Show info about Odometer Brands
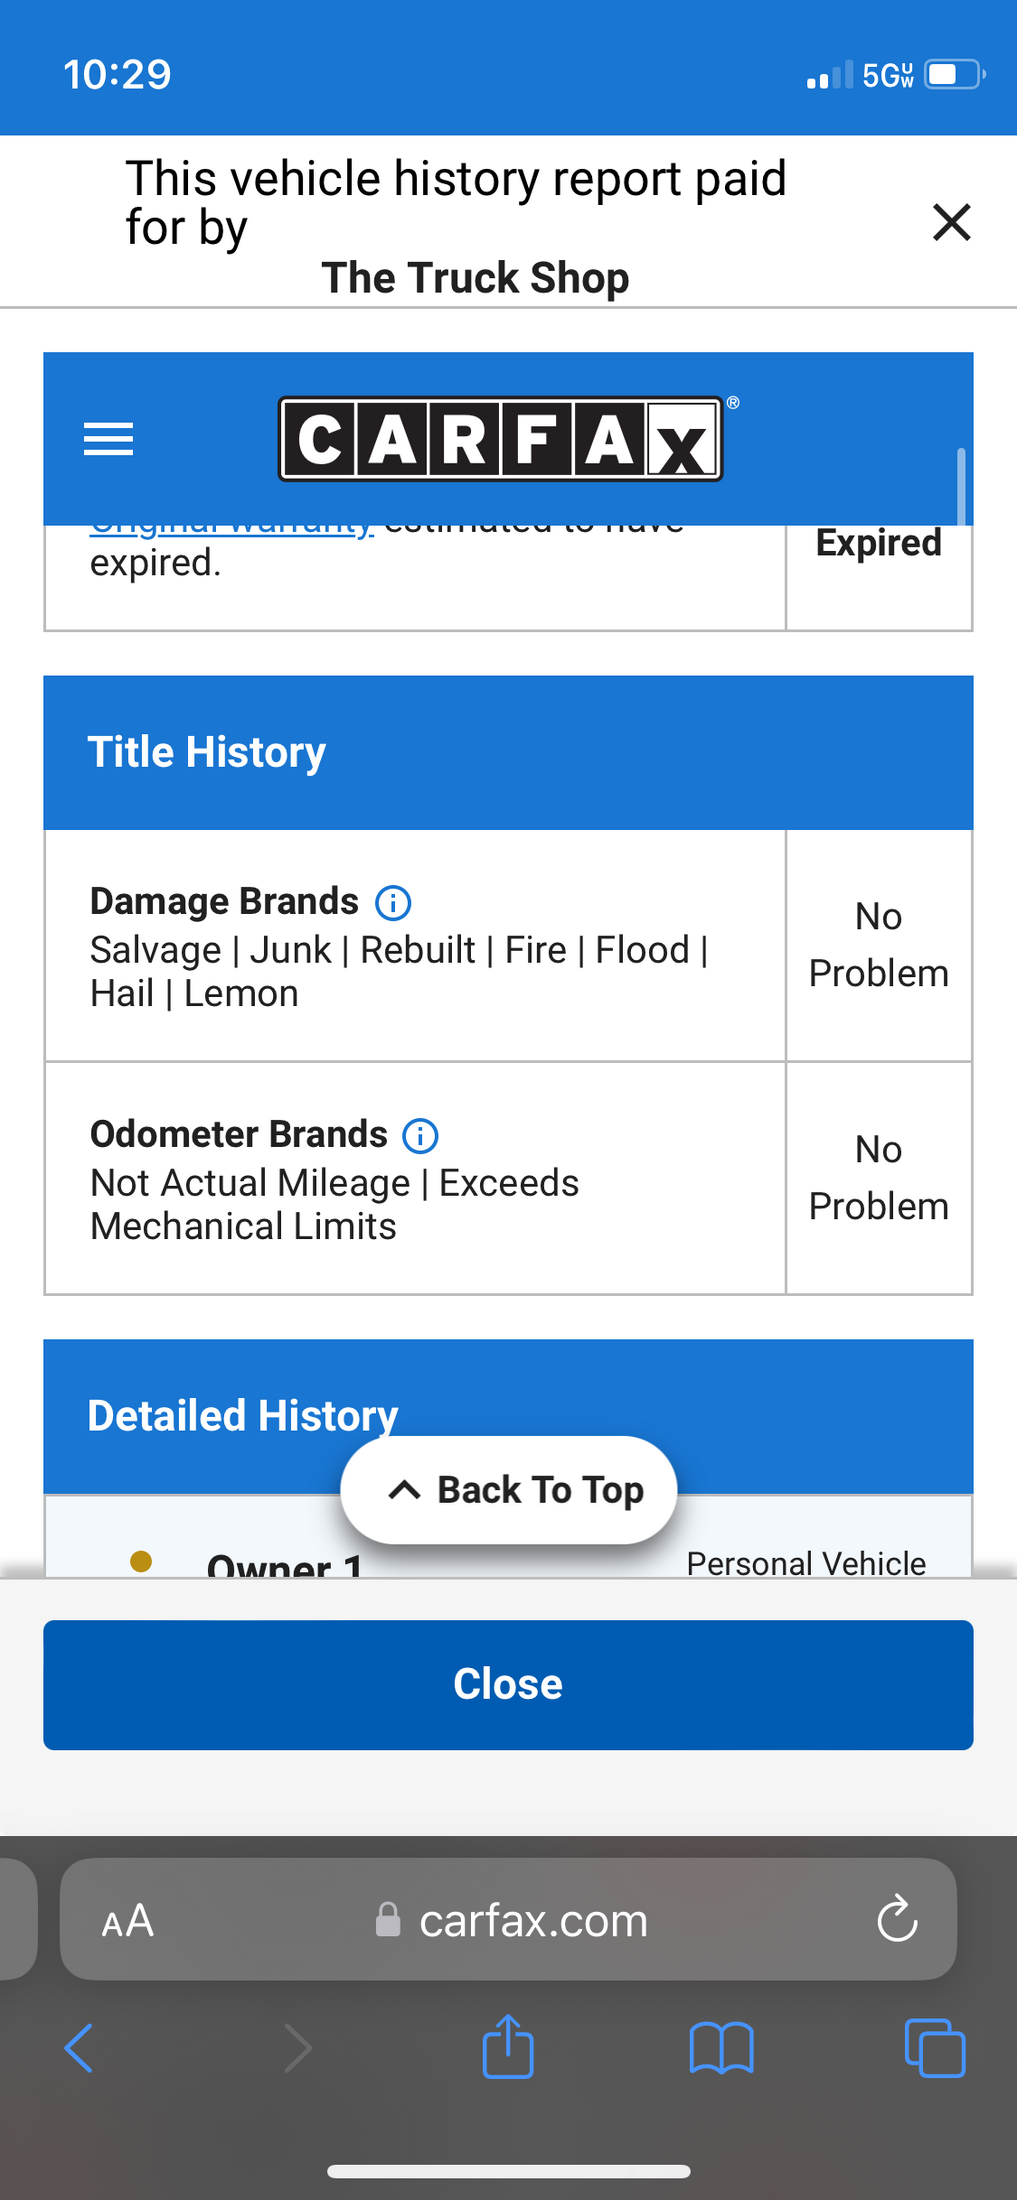The width and height of the screenshot is (1017, 2200). click(420, 1136)
